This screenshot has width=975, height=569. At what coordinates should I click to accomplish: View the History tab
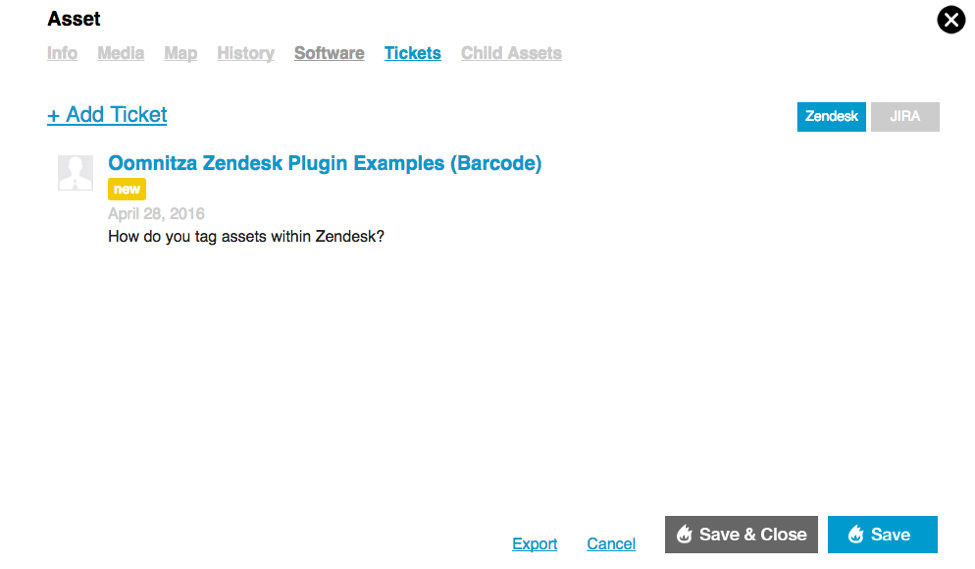point(245,53)
